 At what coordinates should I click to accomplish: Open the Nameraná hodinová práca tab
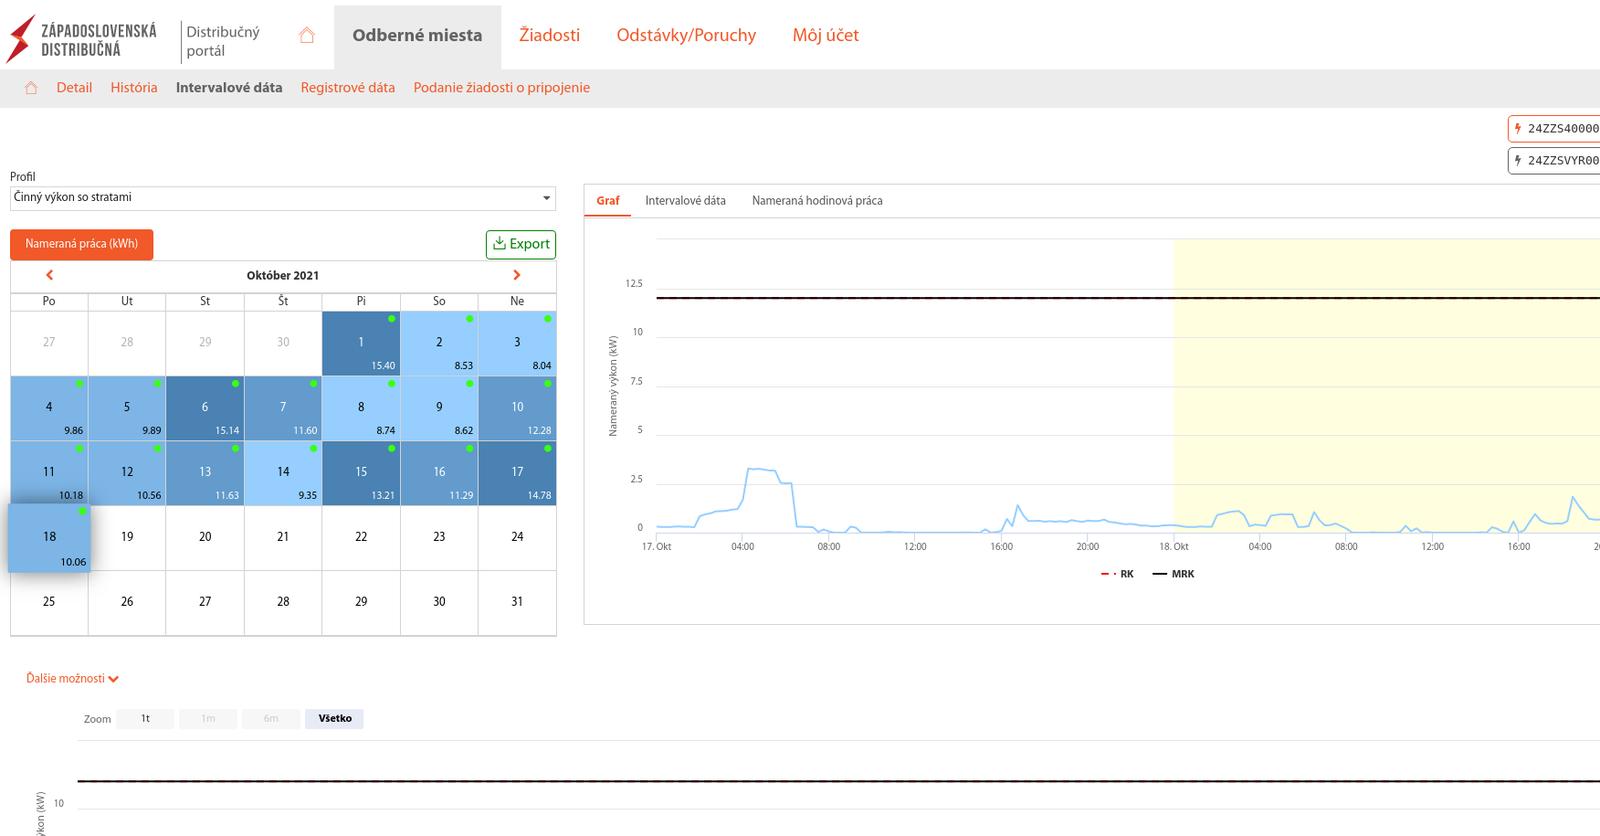click(817, 201)
